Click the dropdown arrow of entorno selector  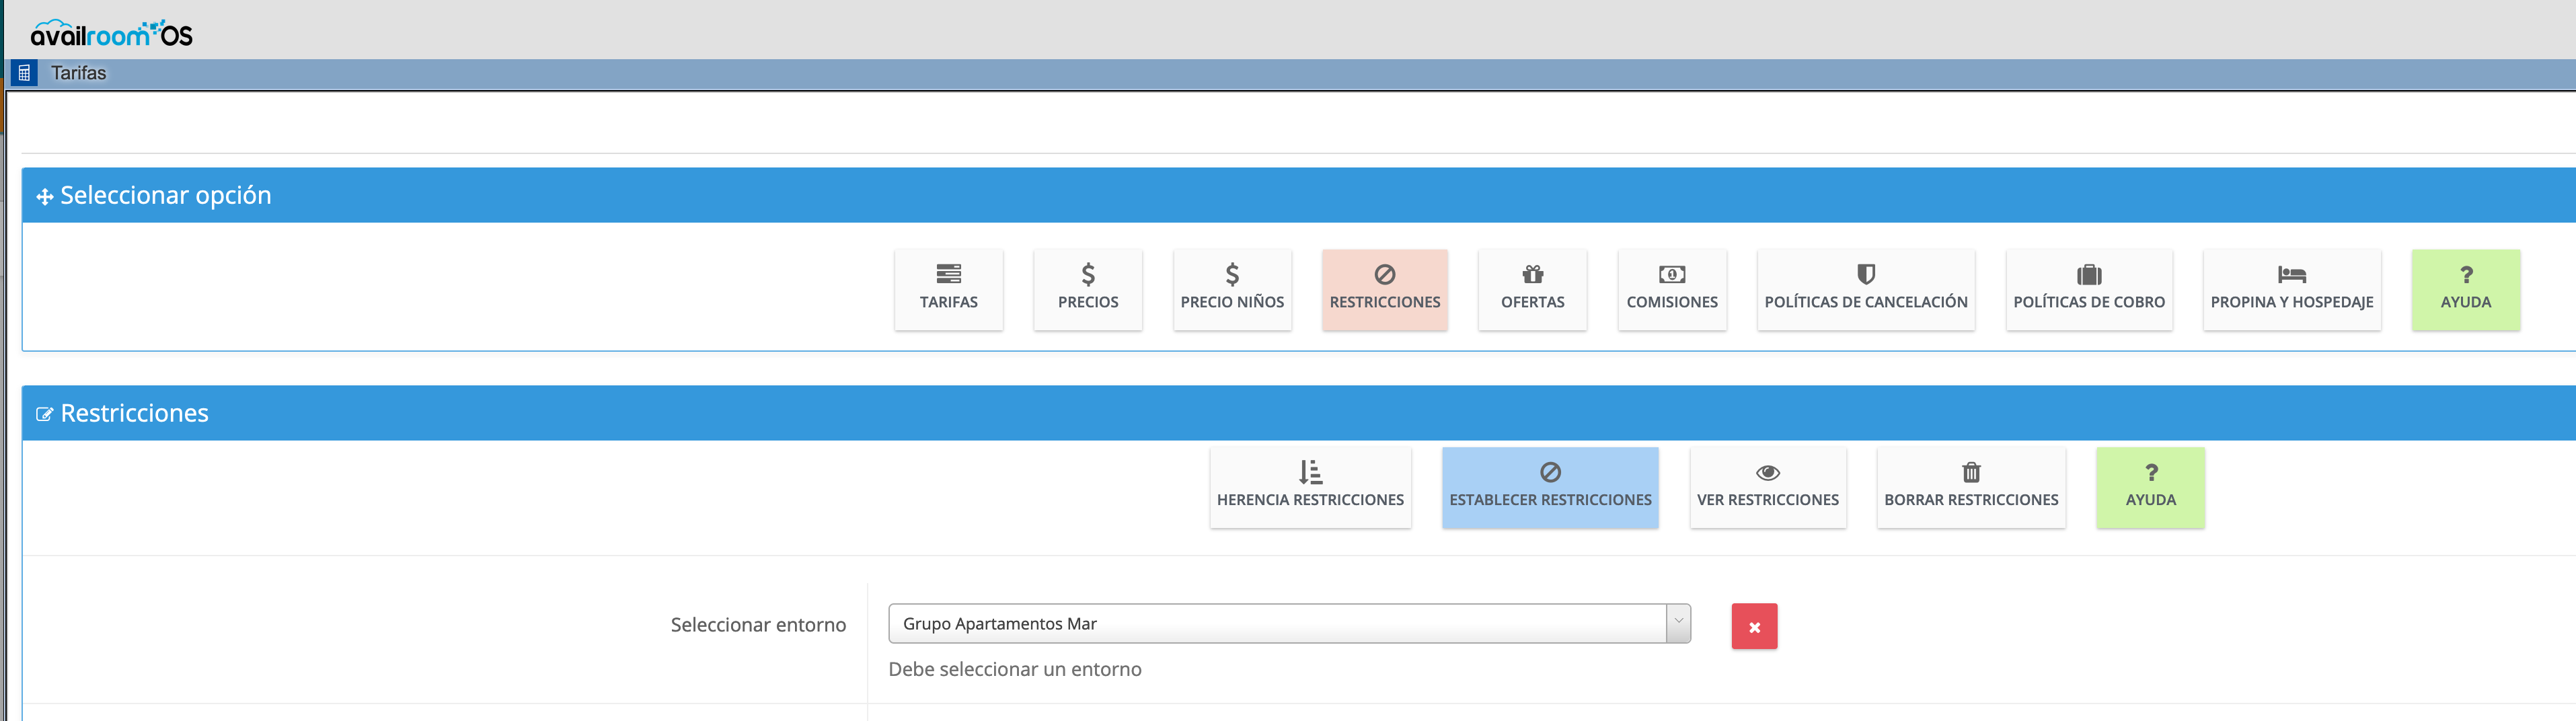[x=1678, y=623]
